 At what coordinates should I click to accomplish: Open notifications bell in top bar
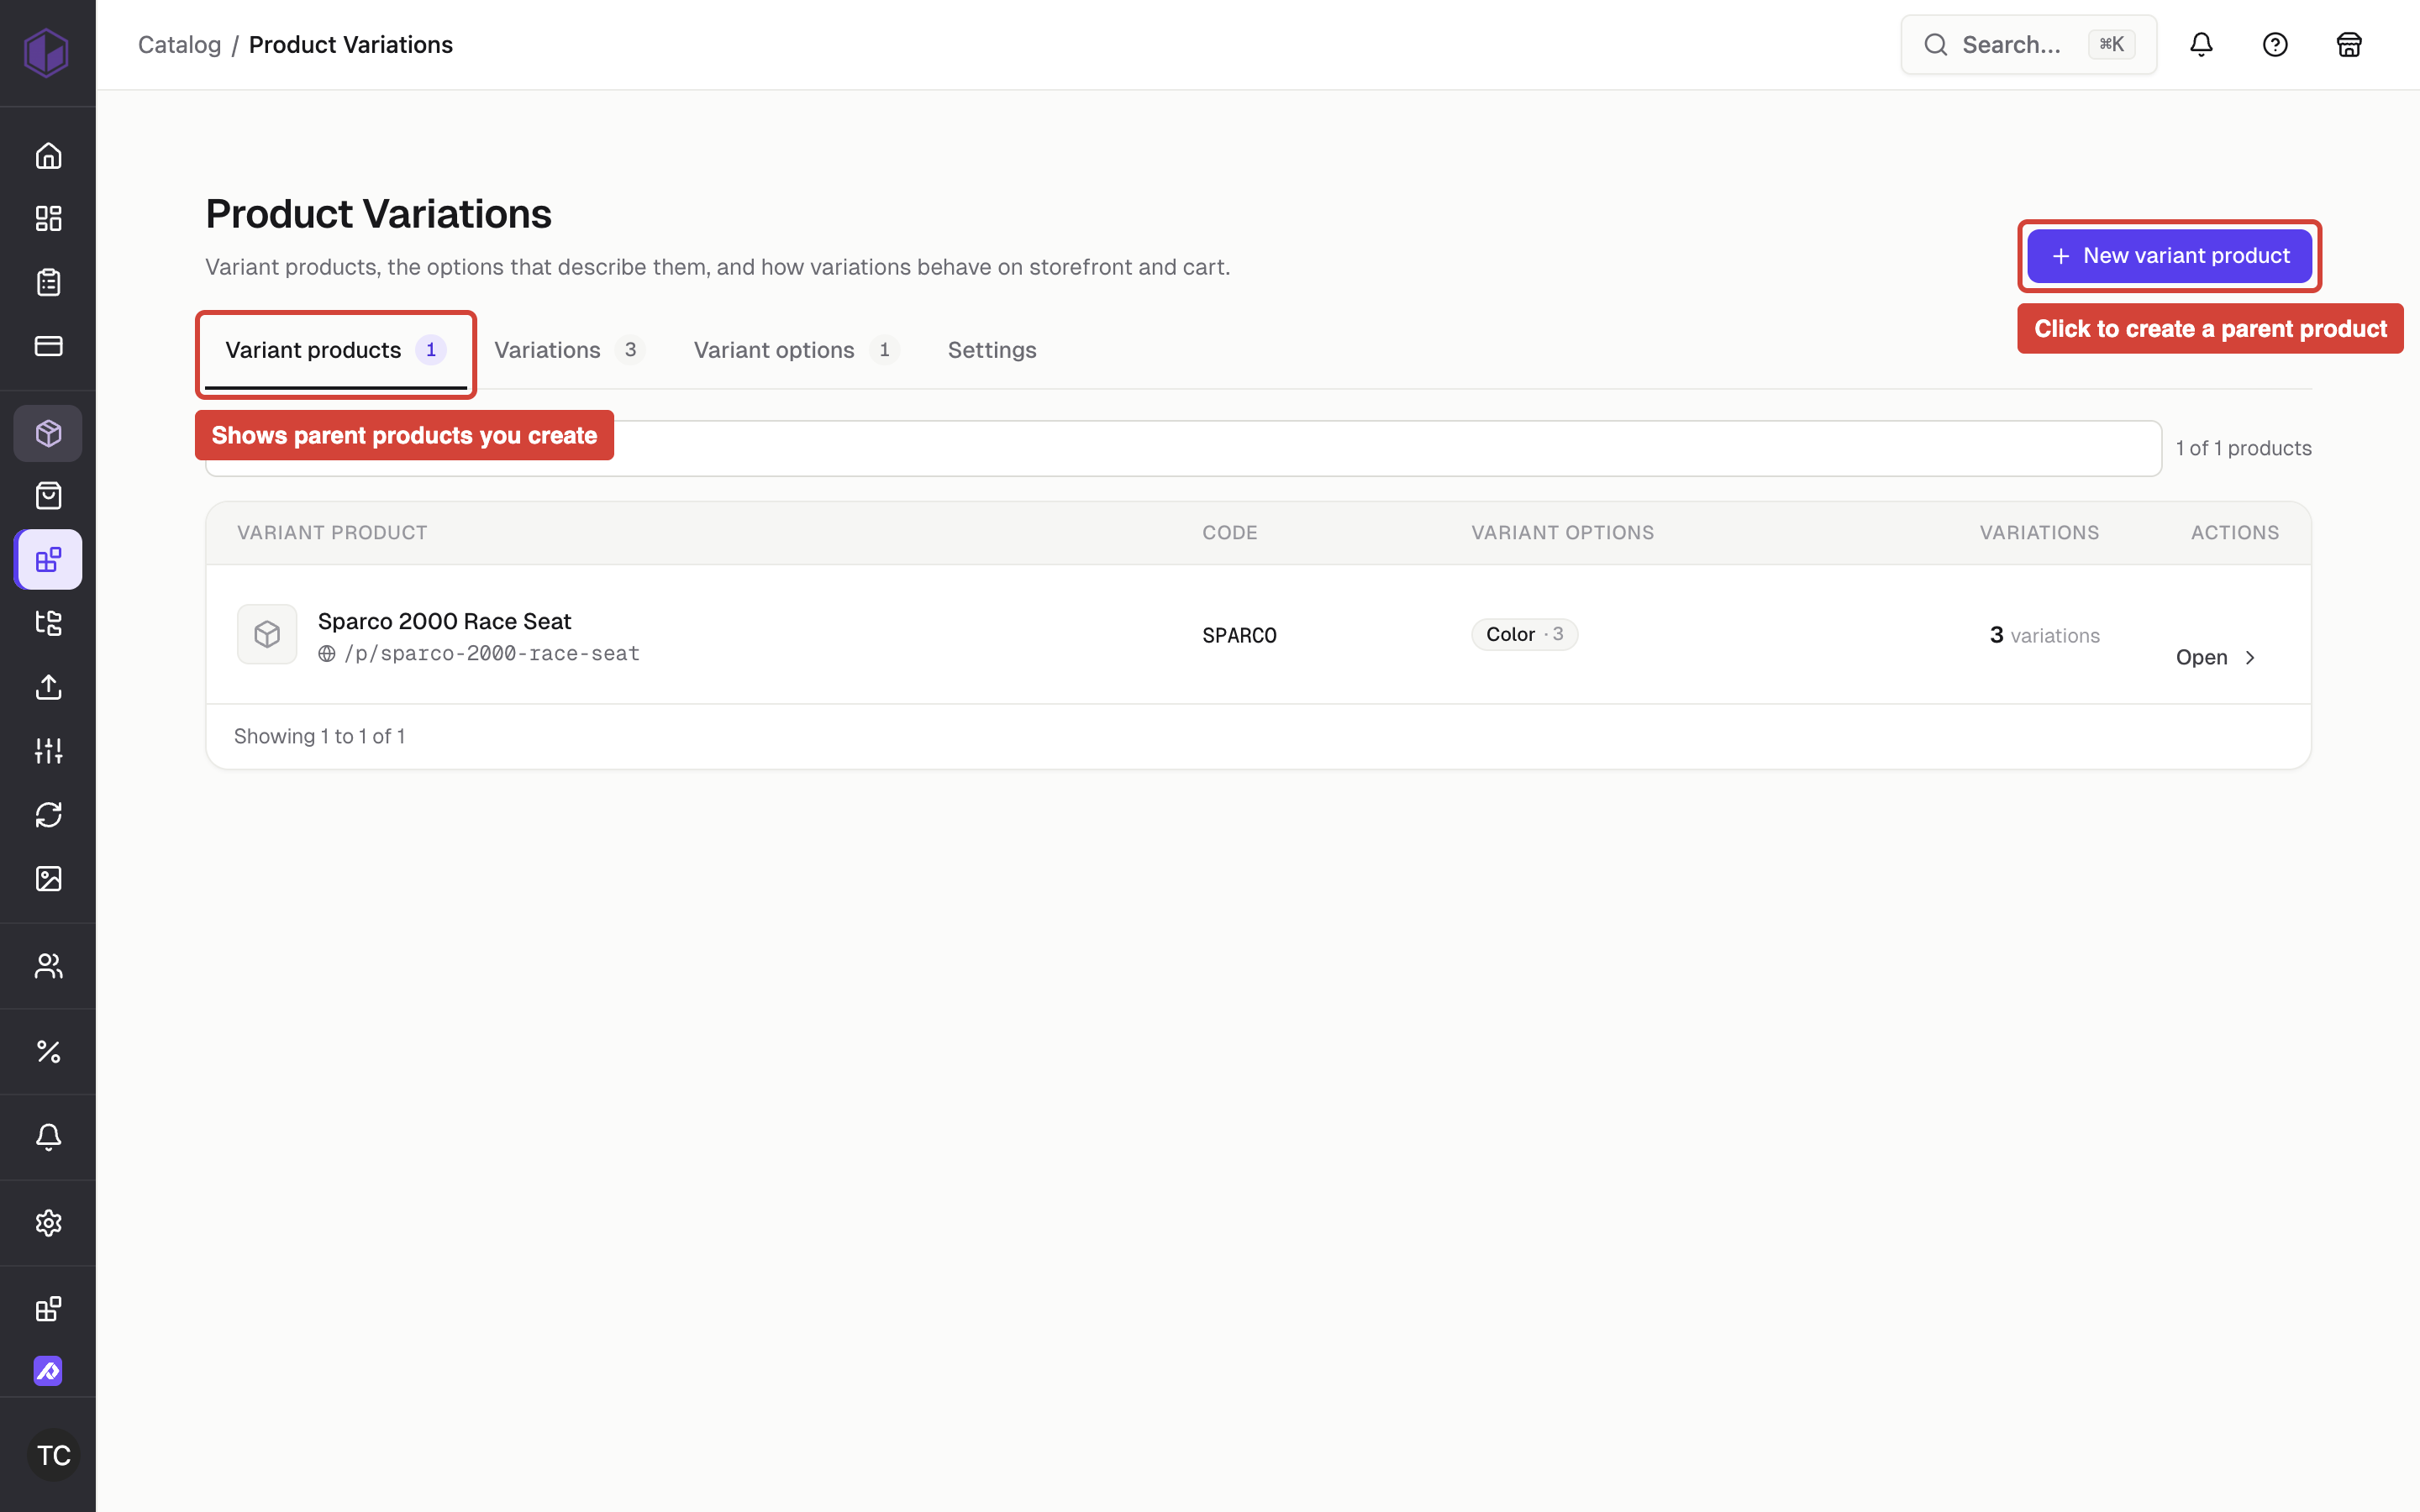2201,45
